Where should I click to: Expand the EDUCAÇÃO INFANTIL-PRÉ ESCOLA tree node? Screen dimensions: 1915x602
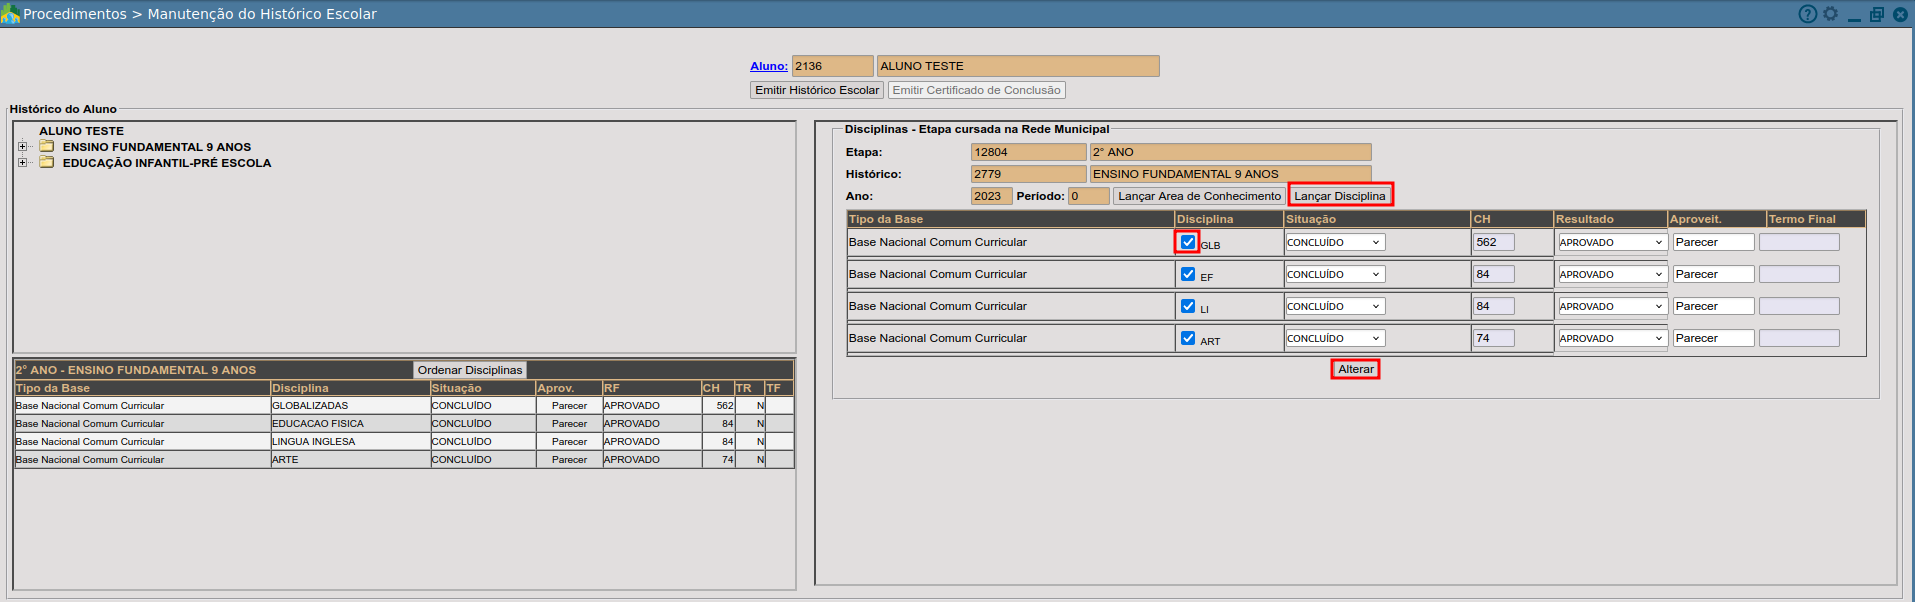click(x=22, y=162)
